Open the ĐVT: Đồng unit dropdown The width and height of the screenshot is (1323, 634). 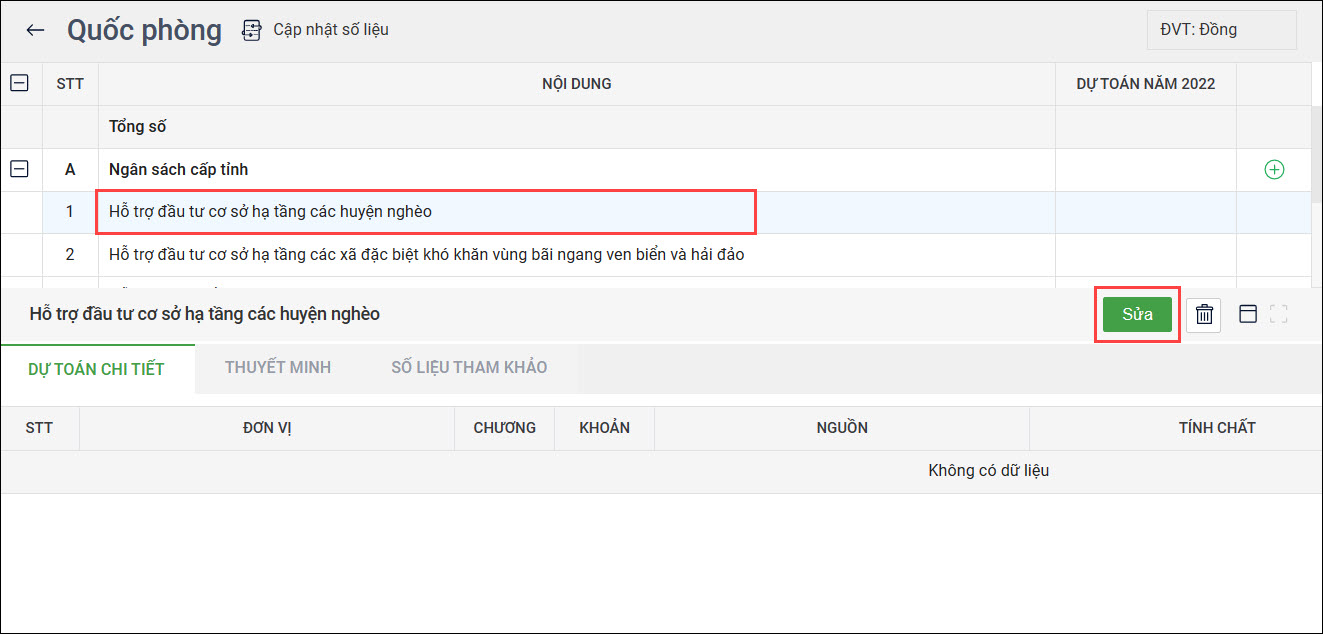click(x=1221, y=30)
